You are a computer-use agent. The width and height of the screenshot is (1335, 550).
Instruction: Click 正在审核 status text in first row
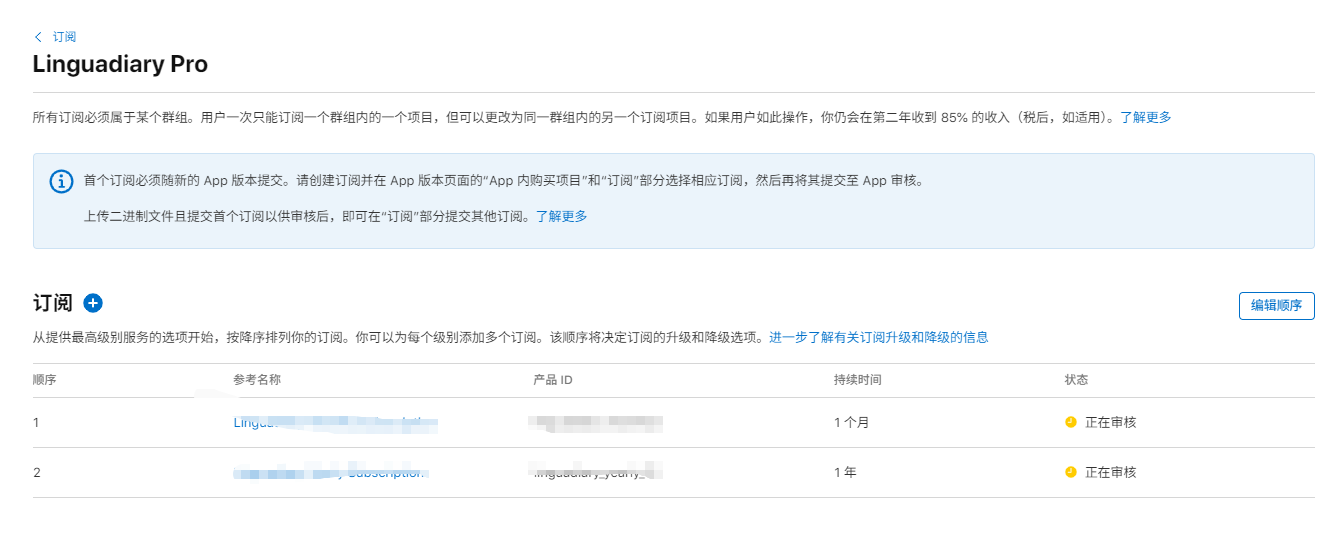pos(1110,422)
